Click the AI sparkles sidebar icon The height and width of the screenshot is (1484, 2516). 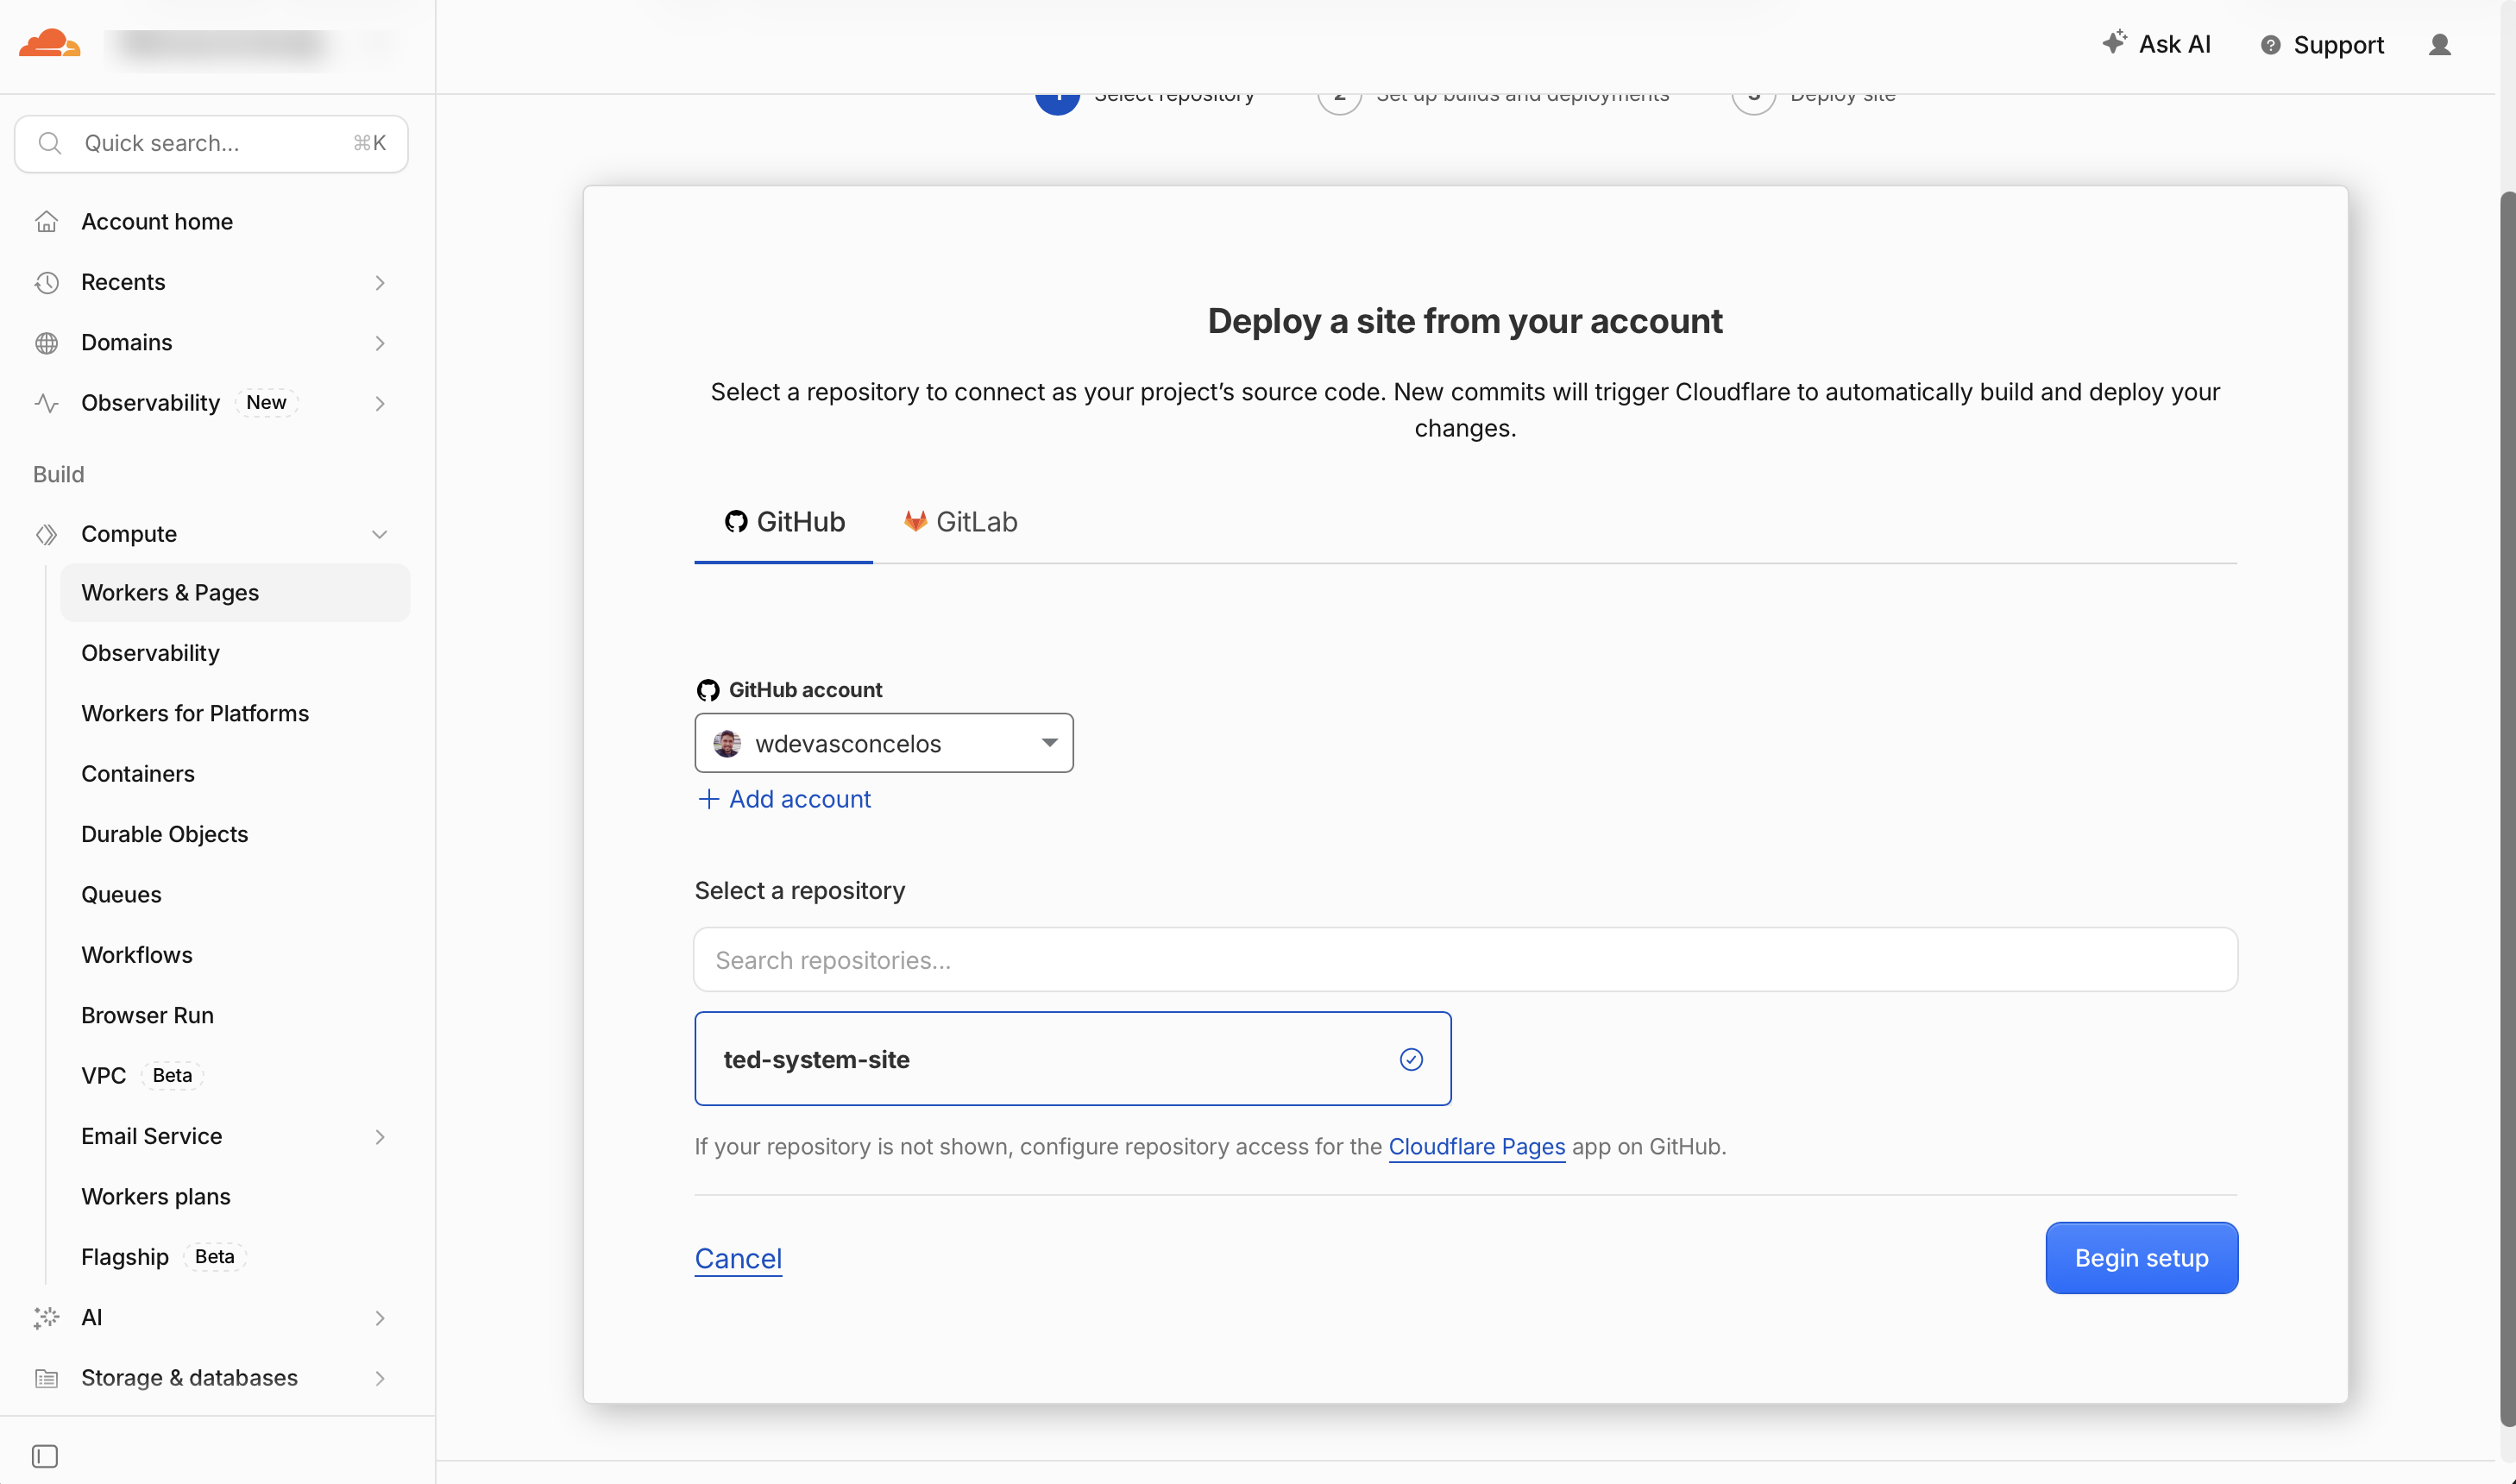[x=47, y=1318]
